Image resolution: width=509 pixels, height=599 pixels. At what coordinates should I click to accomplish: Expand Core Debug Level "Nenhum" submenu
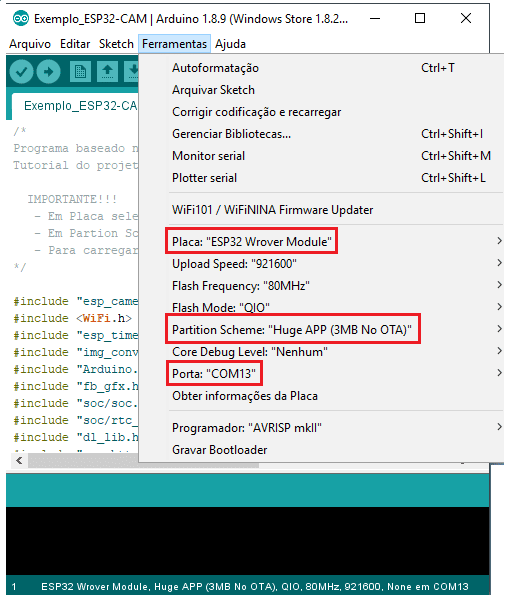(321, 352)
